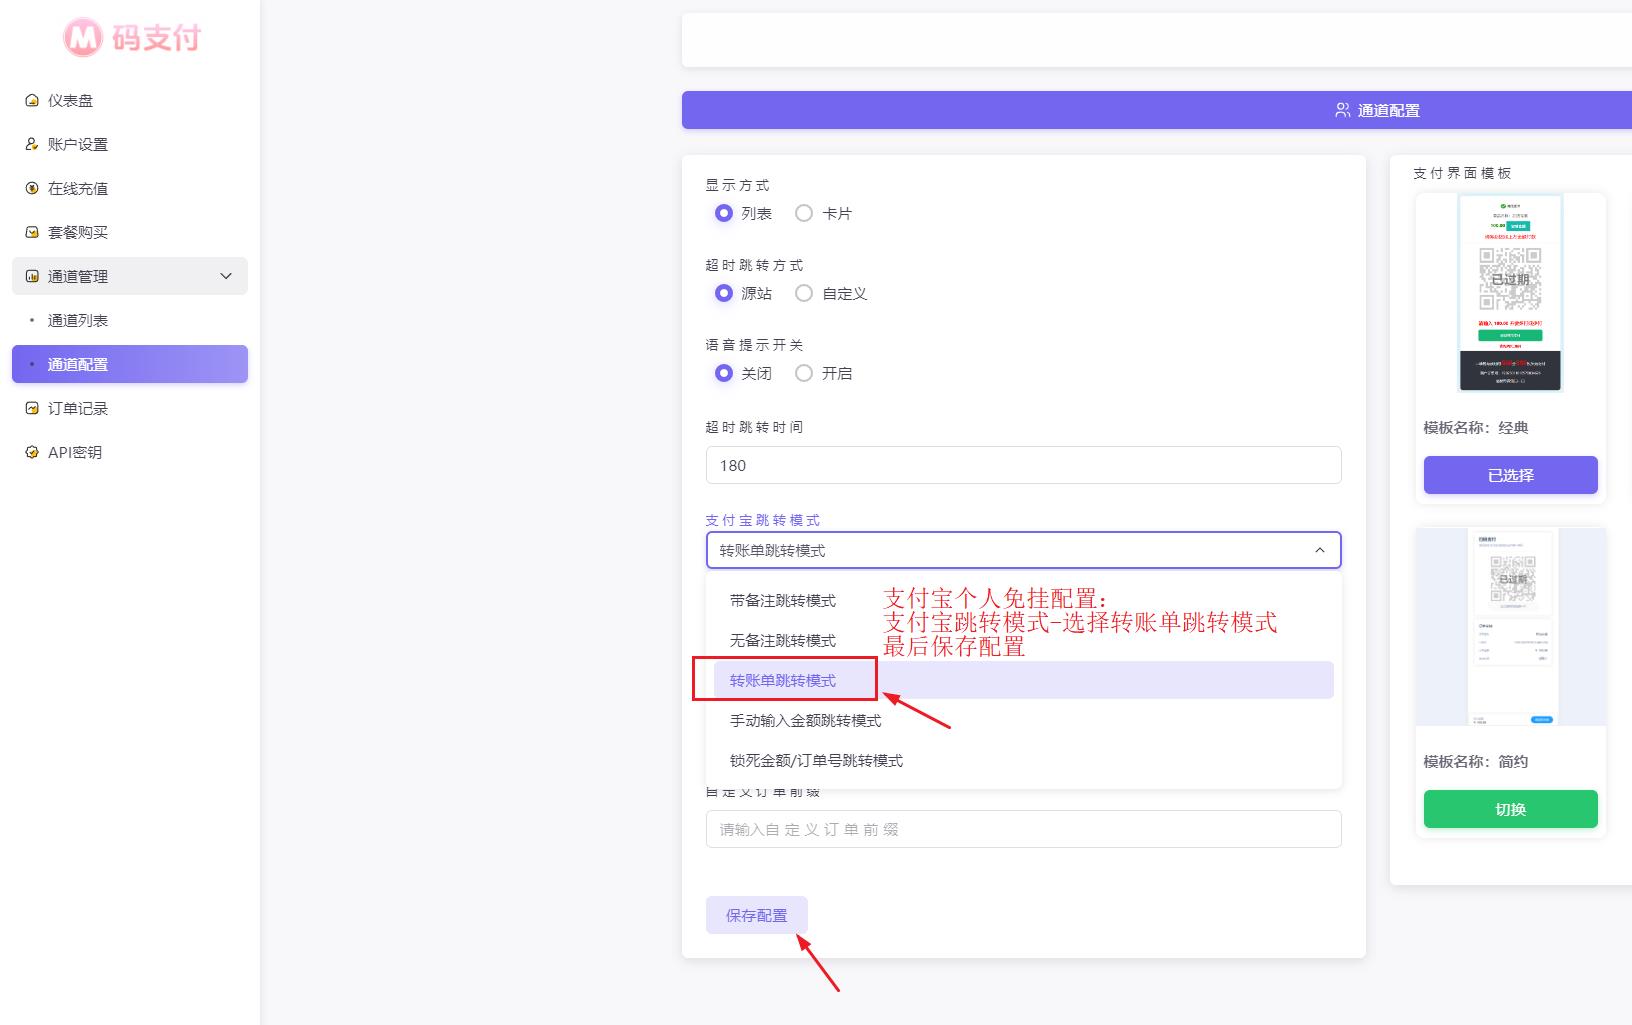Image resolution: width=1632 pixels, height=1025 pixels.
Task: Open the API密钥 key icon
Action: point(32,453)
